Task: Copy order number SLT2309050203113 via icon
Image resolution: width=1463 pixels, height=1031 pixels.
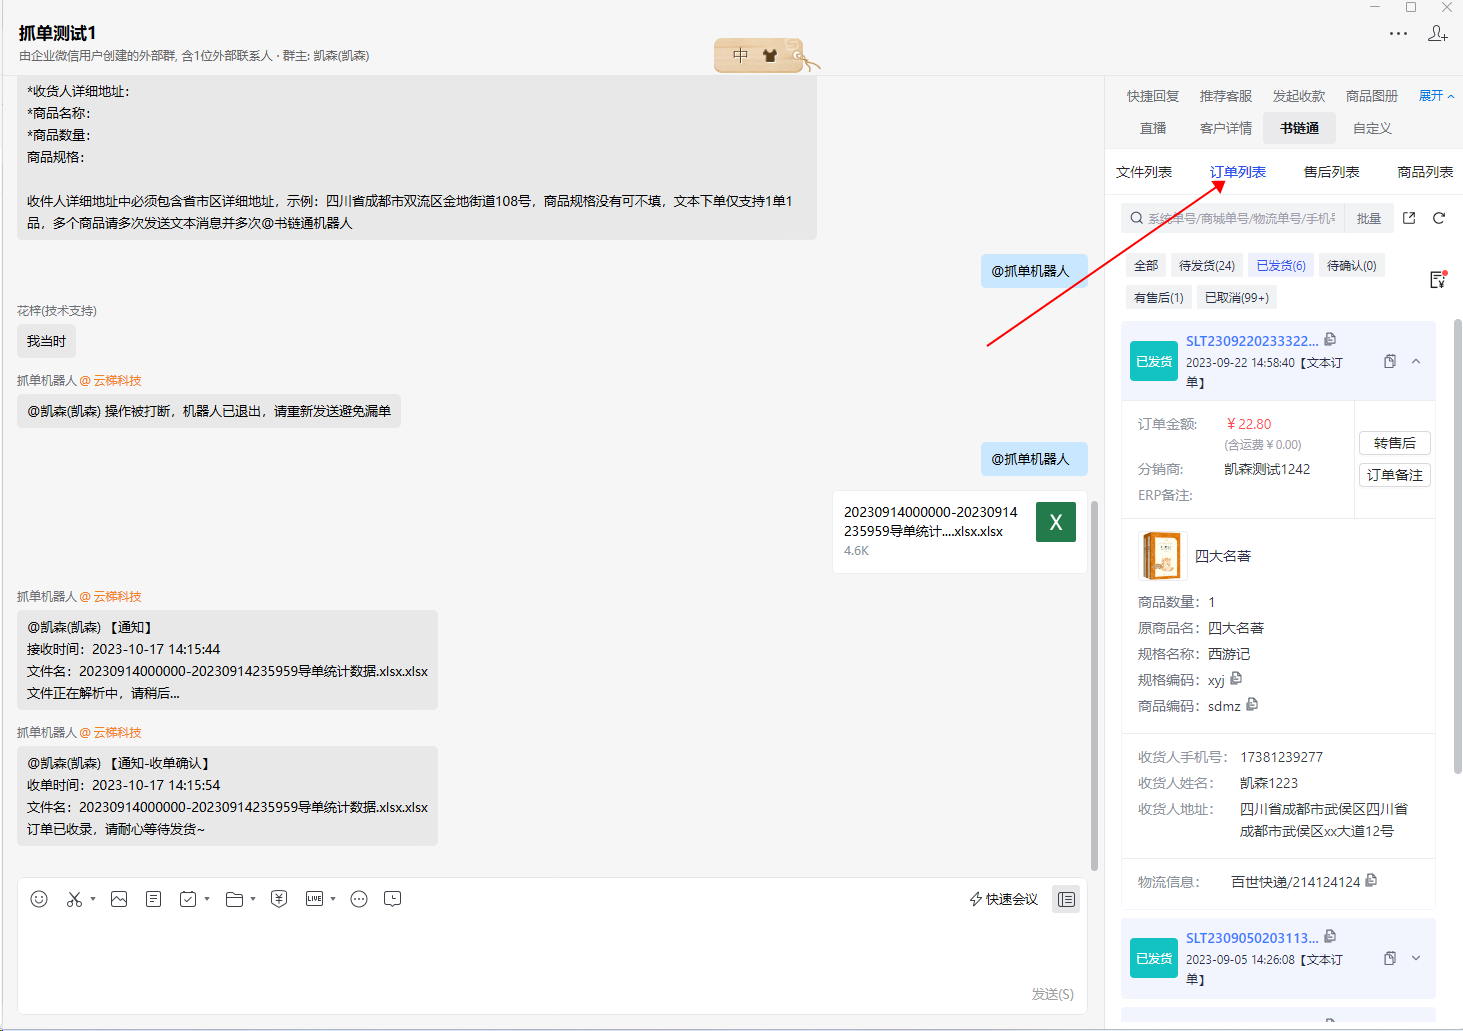Action: (x=1330, y=936)
